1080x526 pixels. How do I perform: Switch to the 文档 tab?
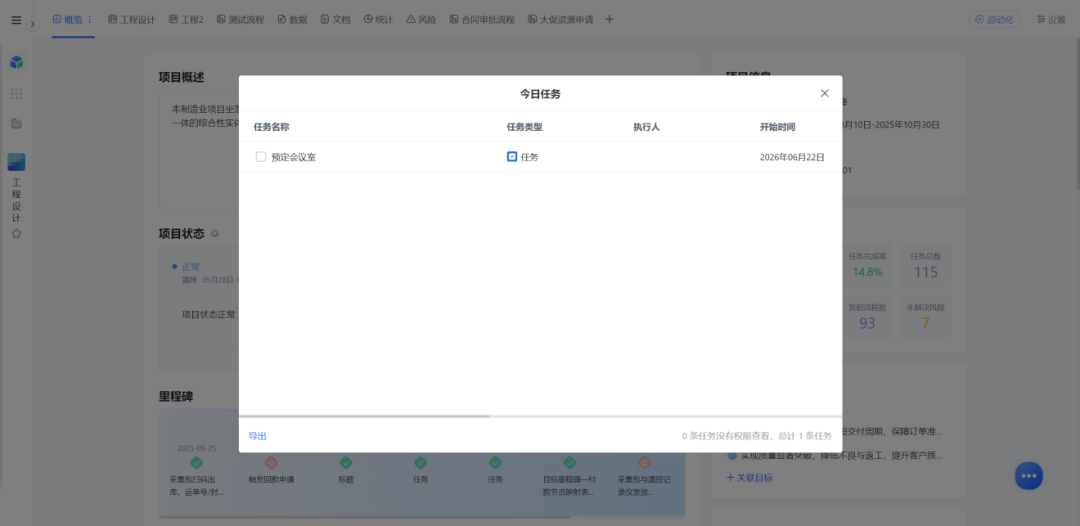(335, 19)
